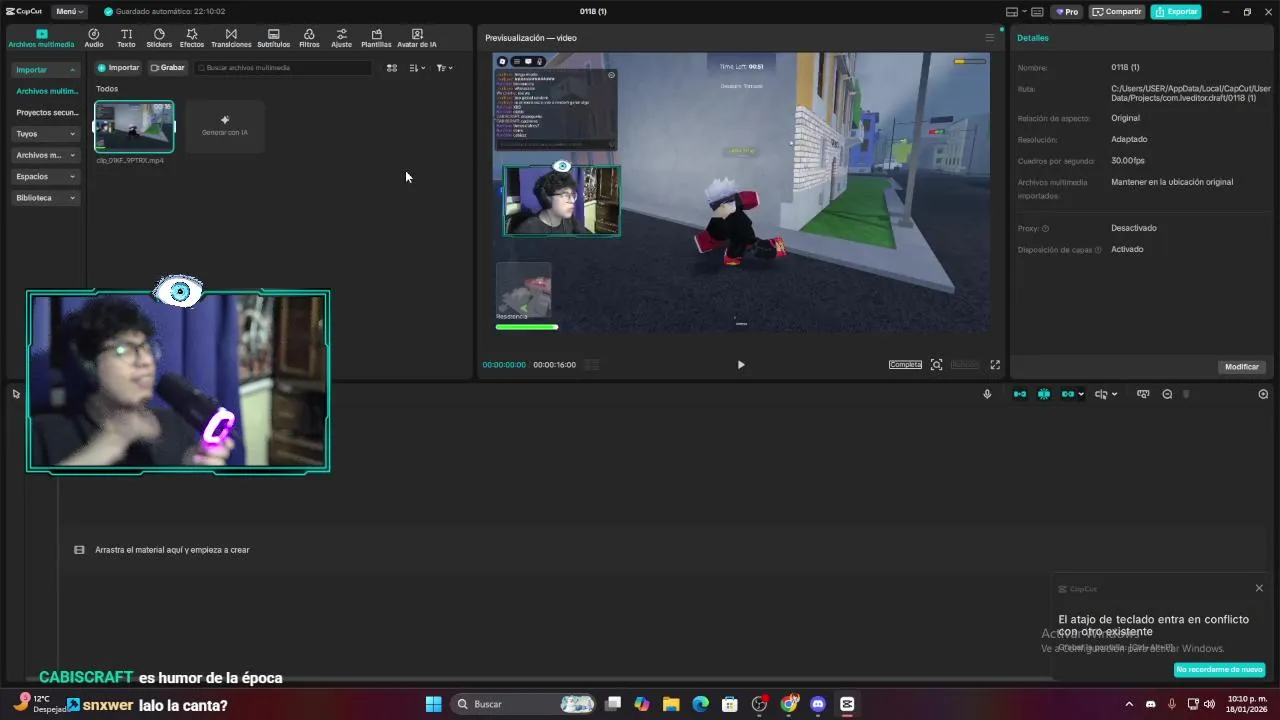Toggle clip linkage on the timeline

(1067, 394)
